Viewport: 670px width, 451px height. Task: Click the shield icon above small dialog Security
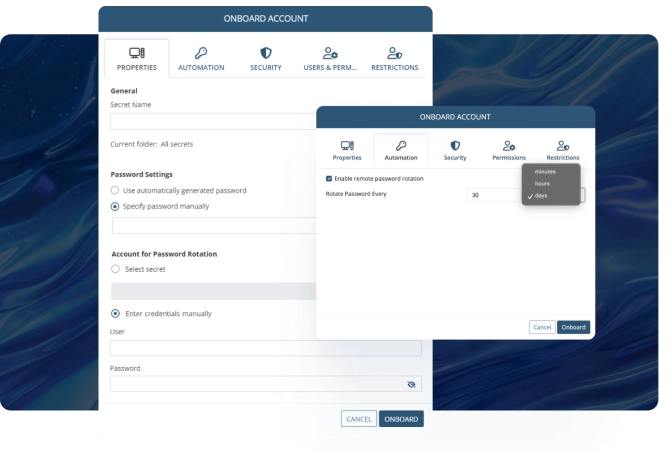pyautogui.click(x=455, y=146)
